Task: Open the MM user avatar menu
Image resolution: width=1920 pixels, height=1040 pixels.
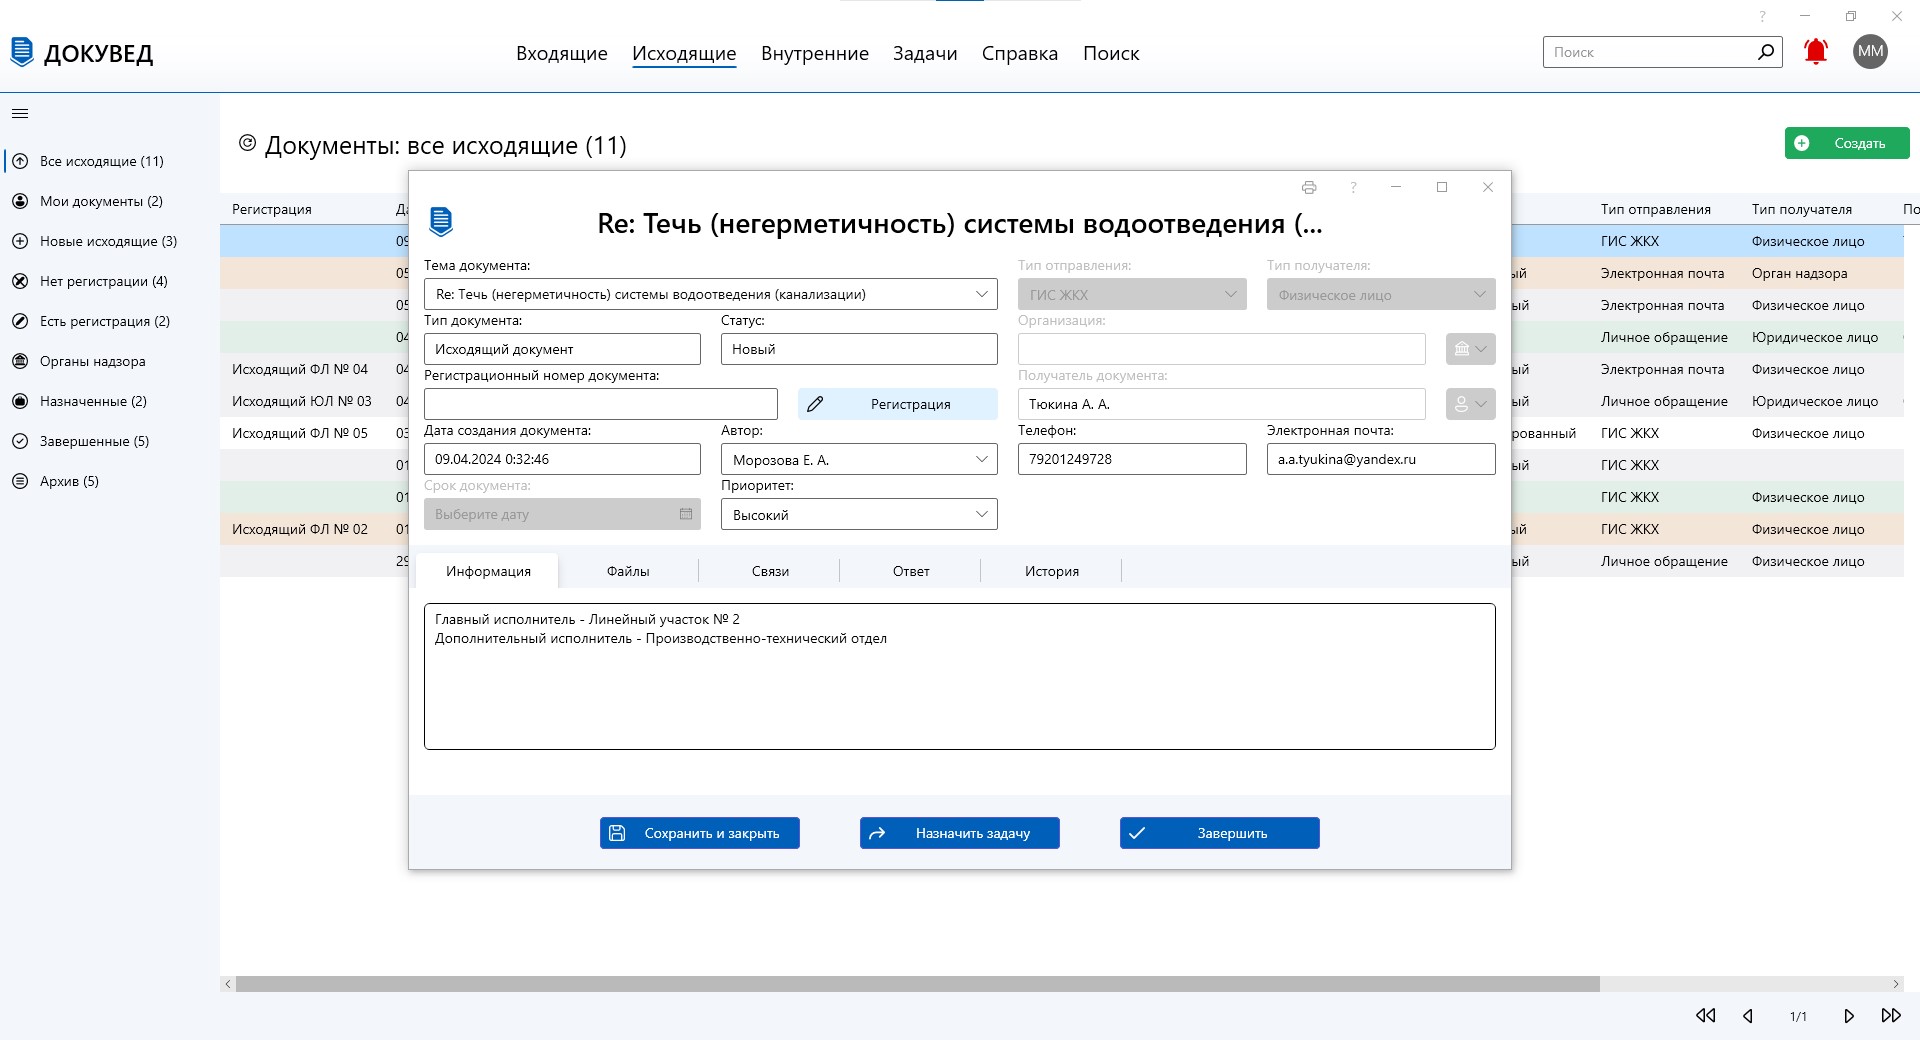Action: (1870, 52)
